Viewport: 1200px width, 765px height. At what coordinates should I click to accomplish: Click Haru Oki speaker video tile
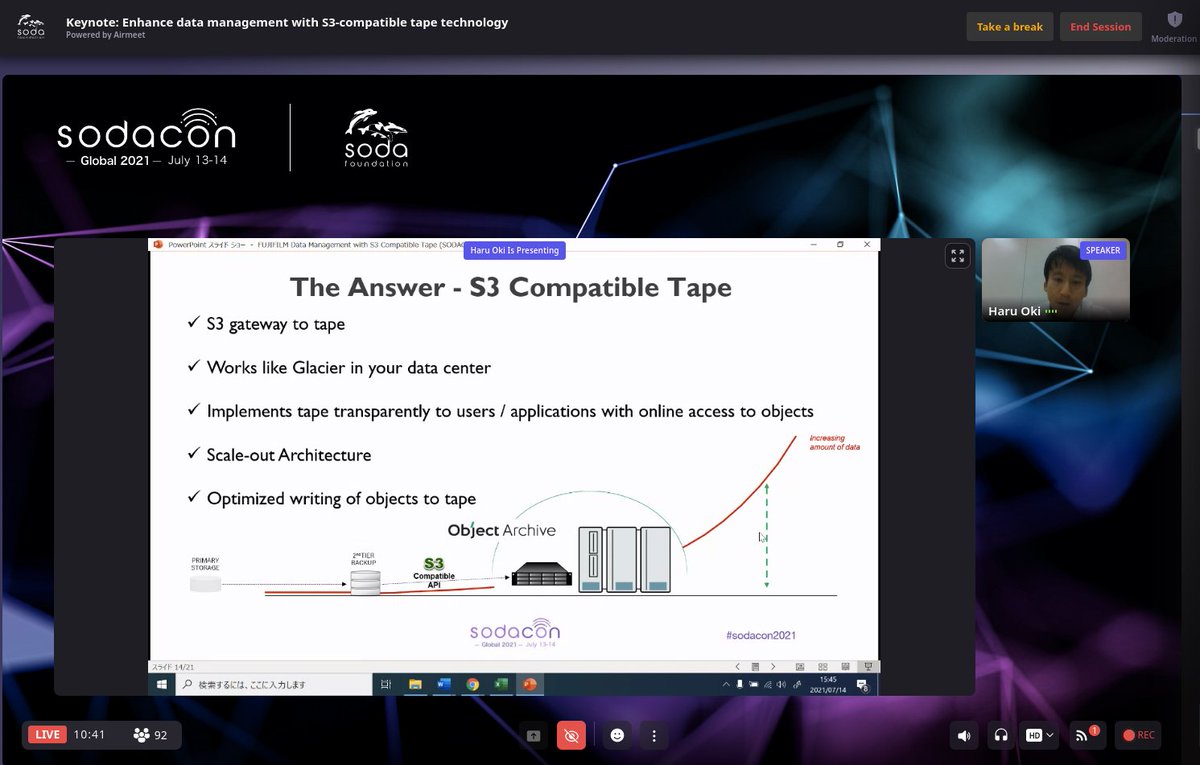tap(1055, 279)
